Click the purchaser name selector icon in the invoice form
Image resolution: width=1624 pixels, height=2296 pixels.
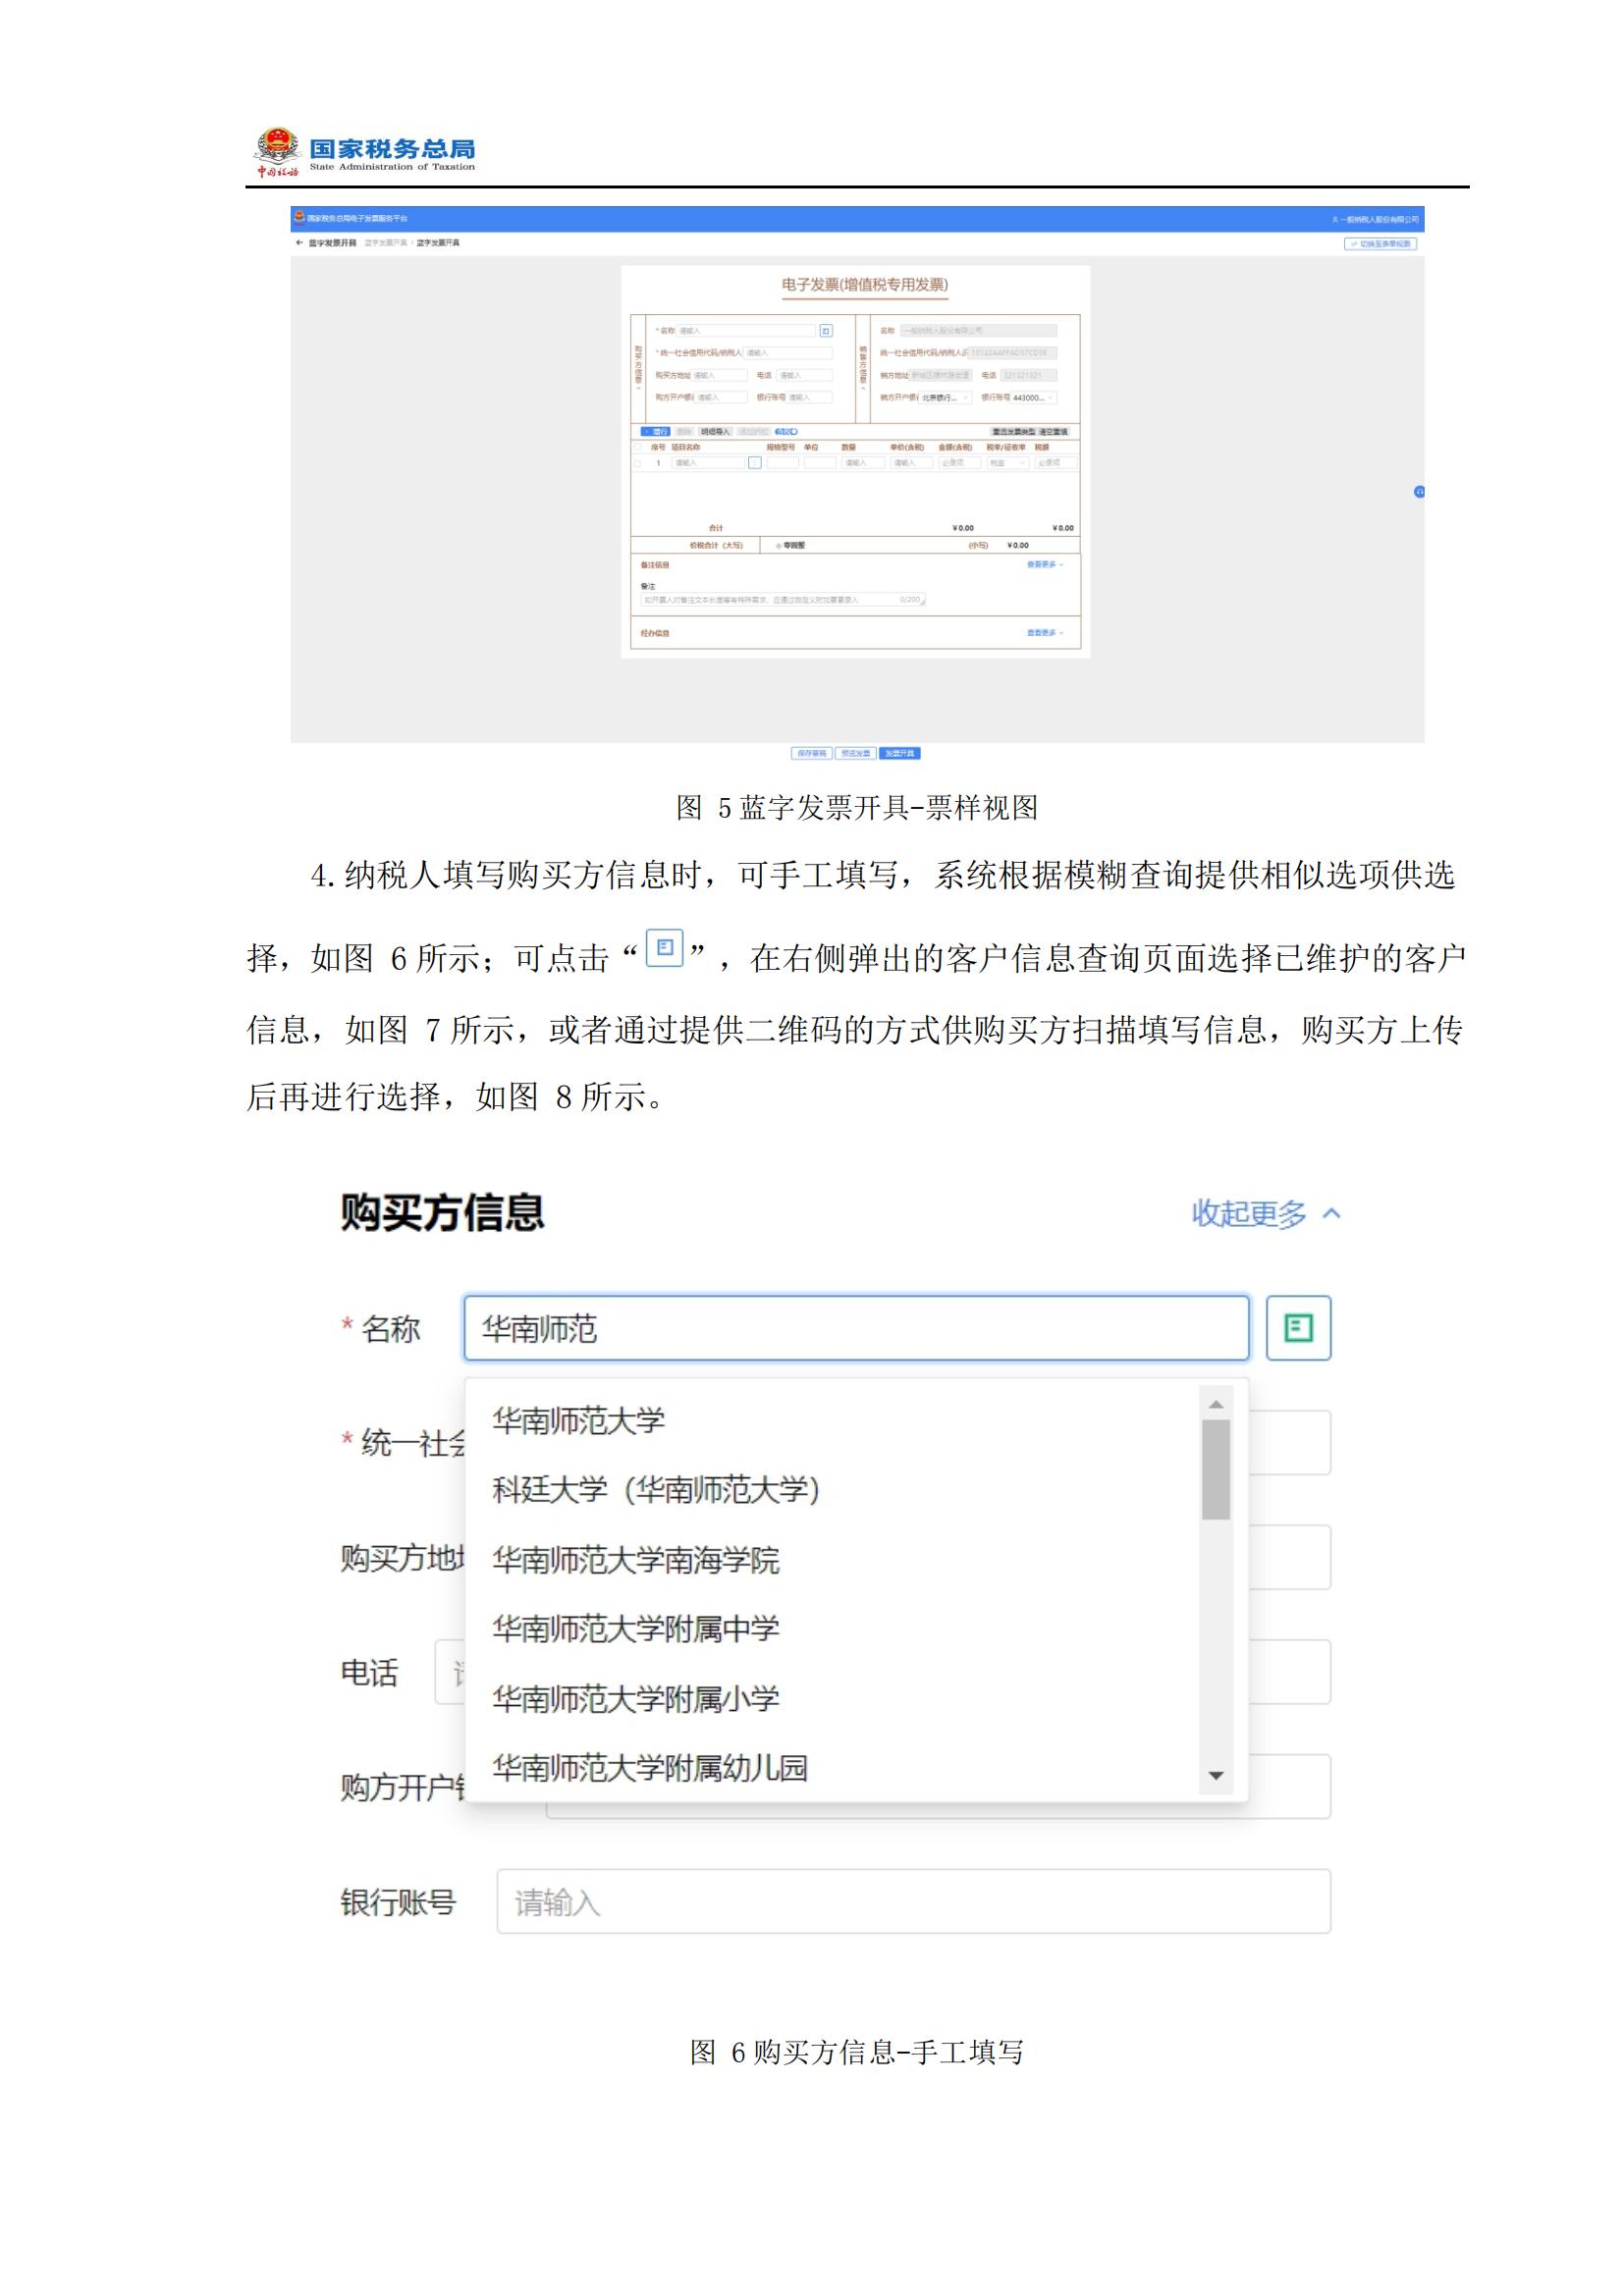pyautogui.click(x=827, y=333)
